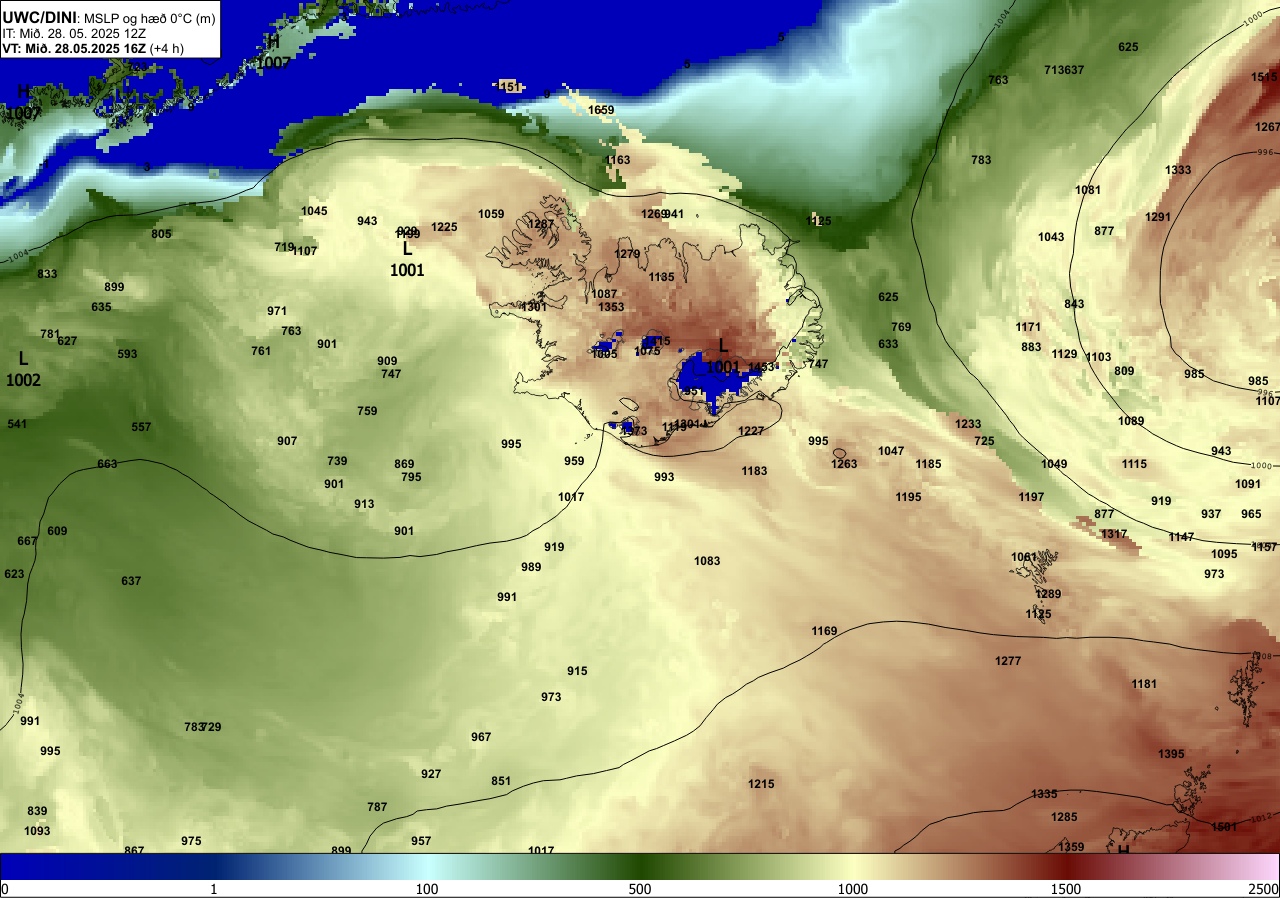This screenshot has width=1280, height=898.
Task: Click the value 1353 over Iceland
Action: pos(611,307)
